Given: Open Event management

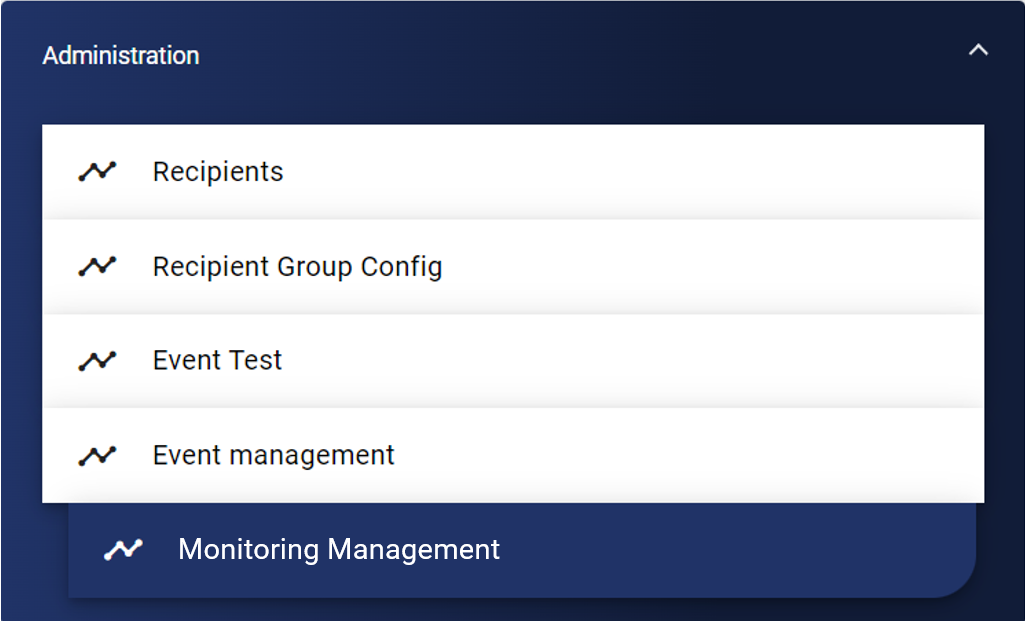Looking at the screenshot, I should (512, 456).
